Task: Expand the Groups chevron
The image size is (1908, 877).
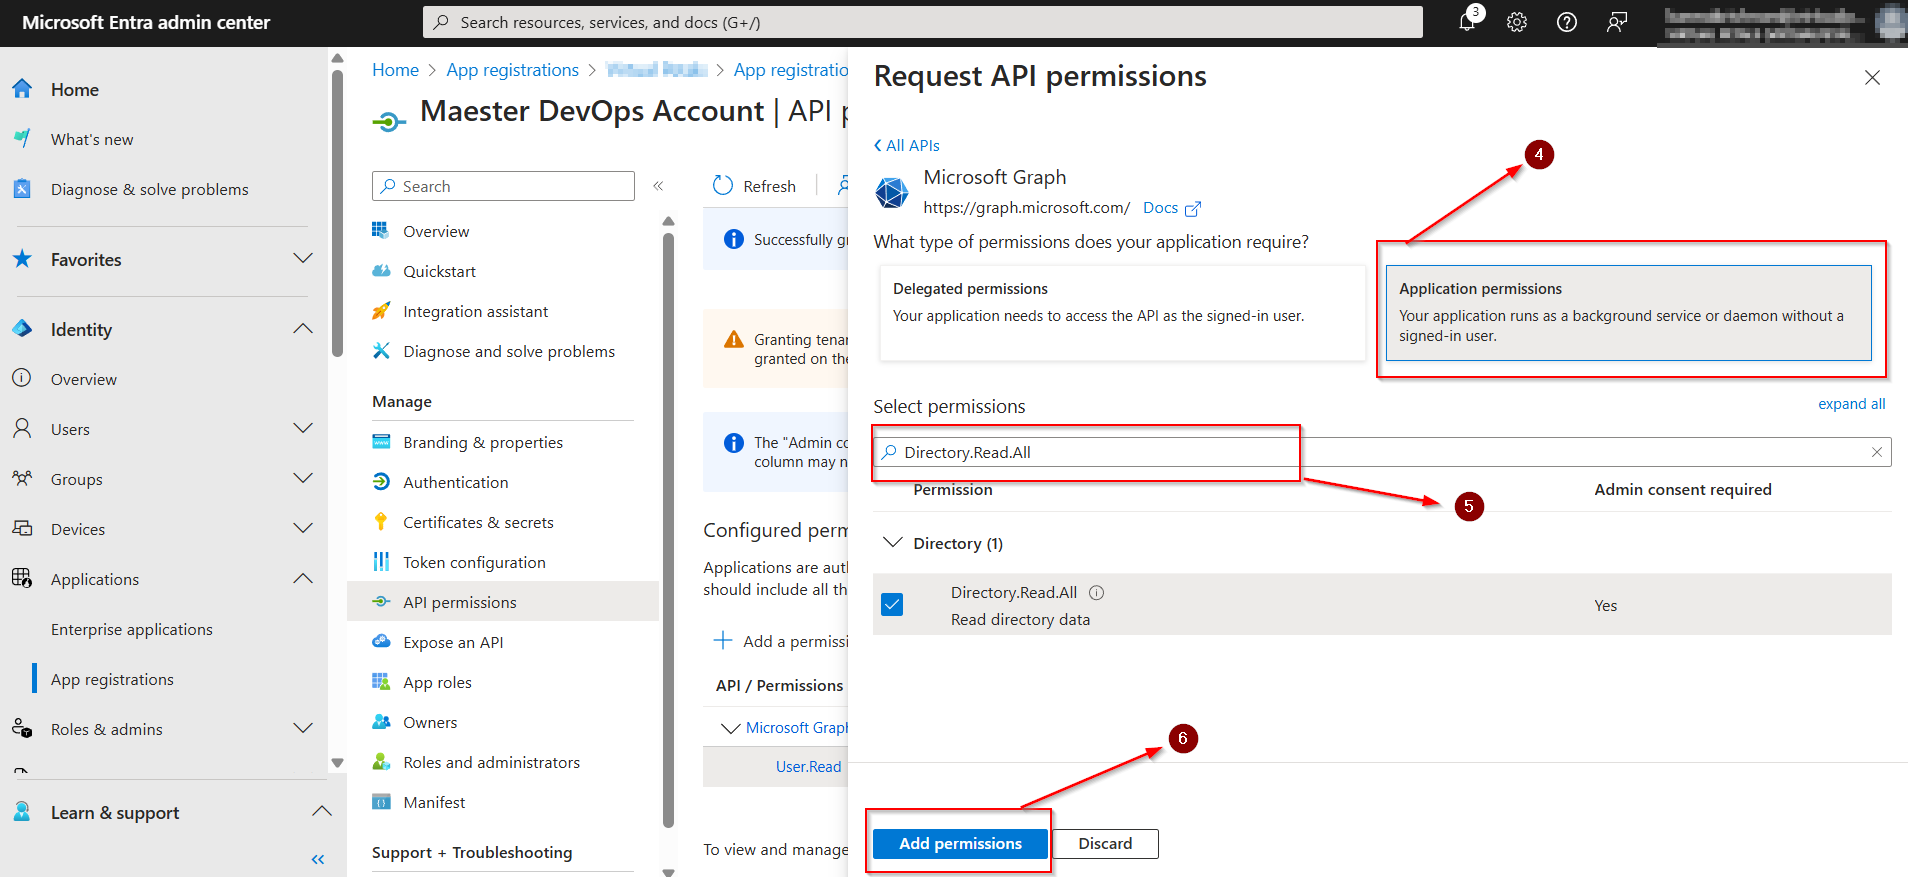Action: 303,479
